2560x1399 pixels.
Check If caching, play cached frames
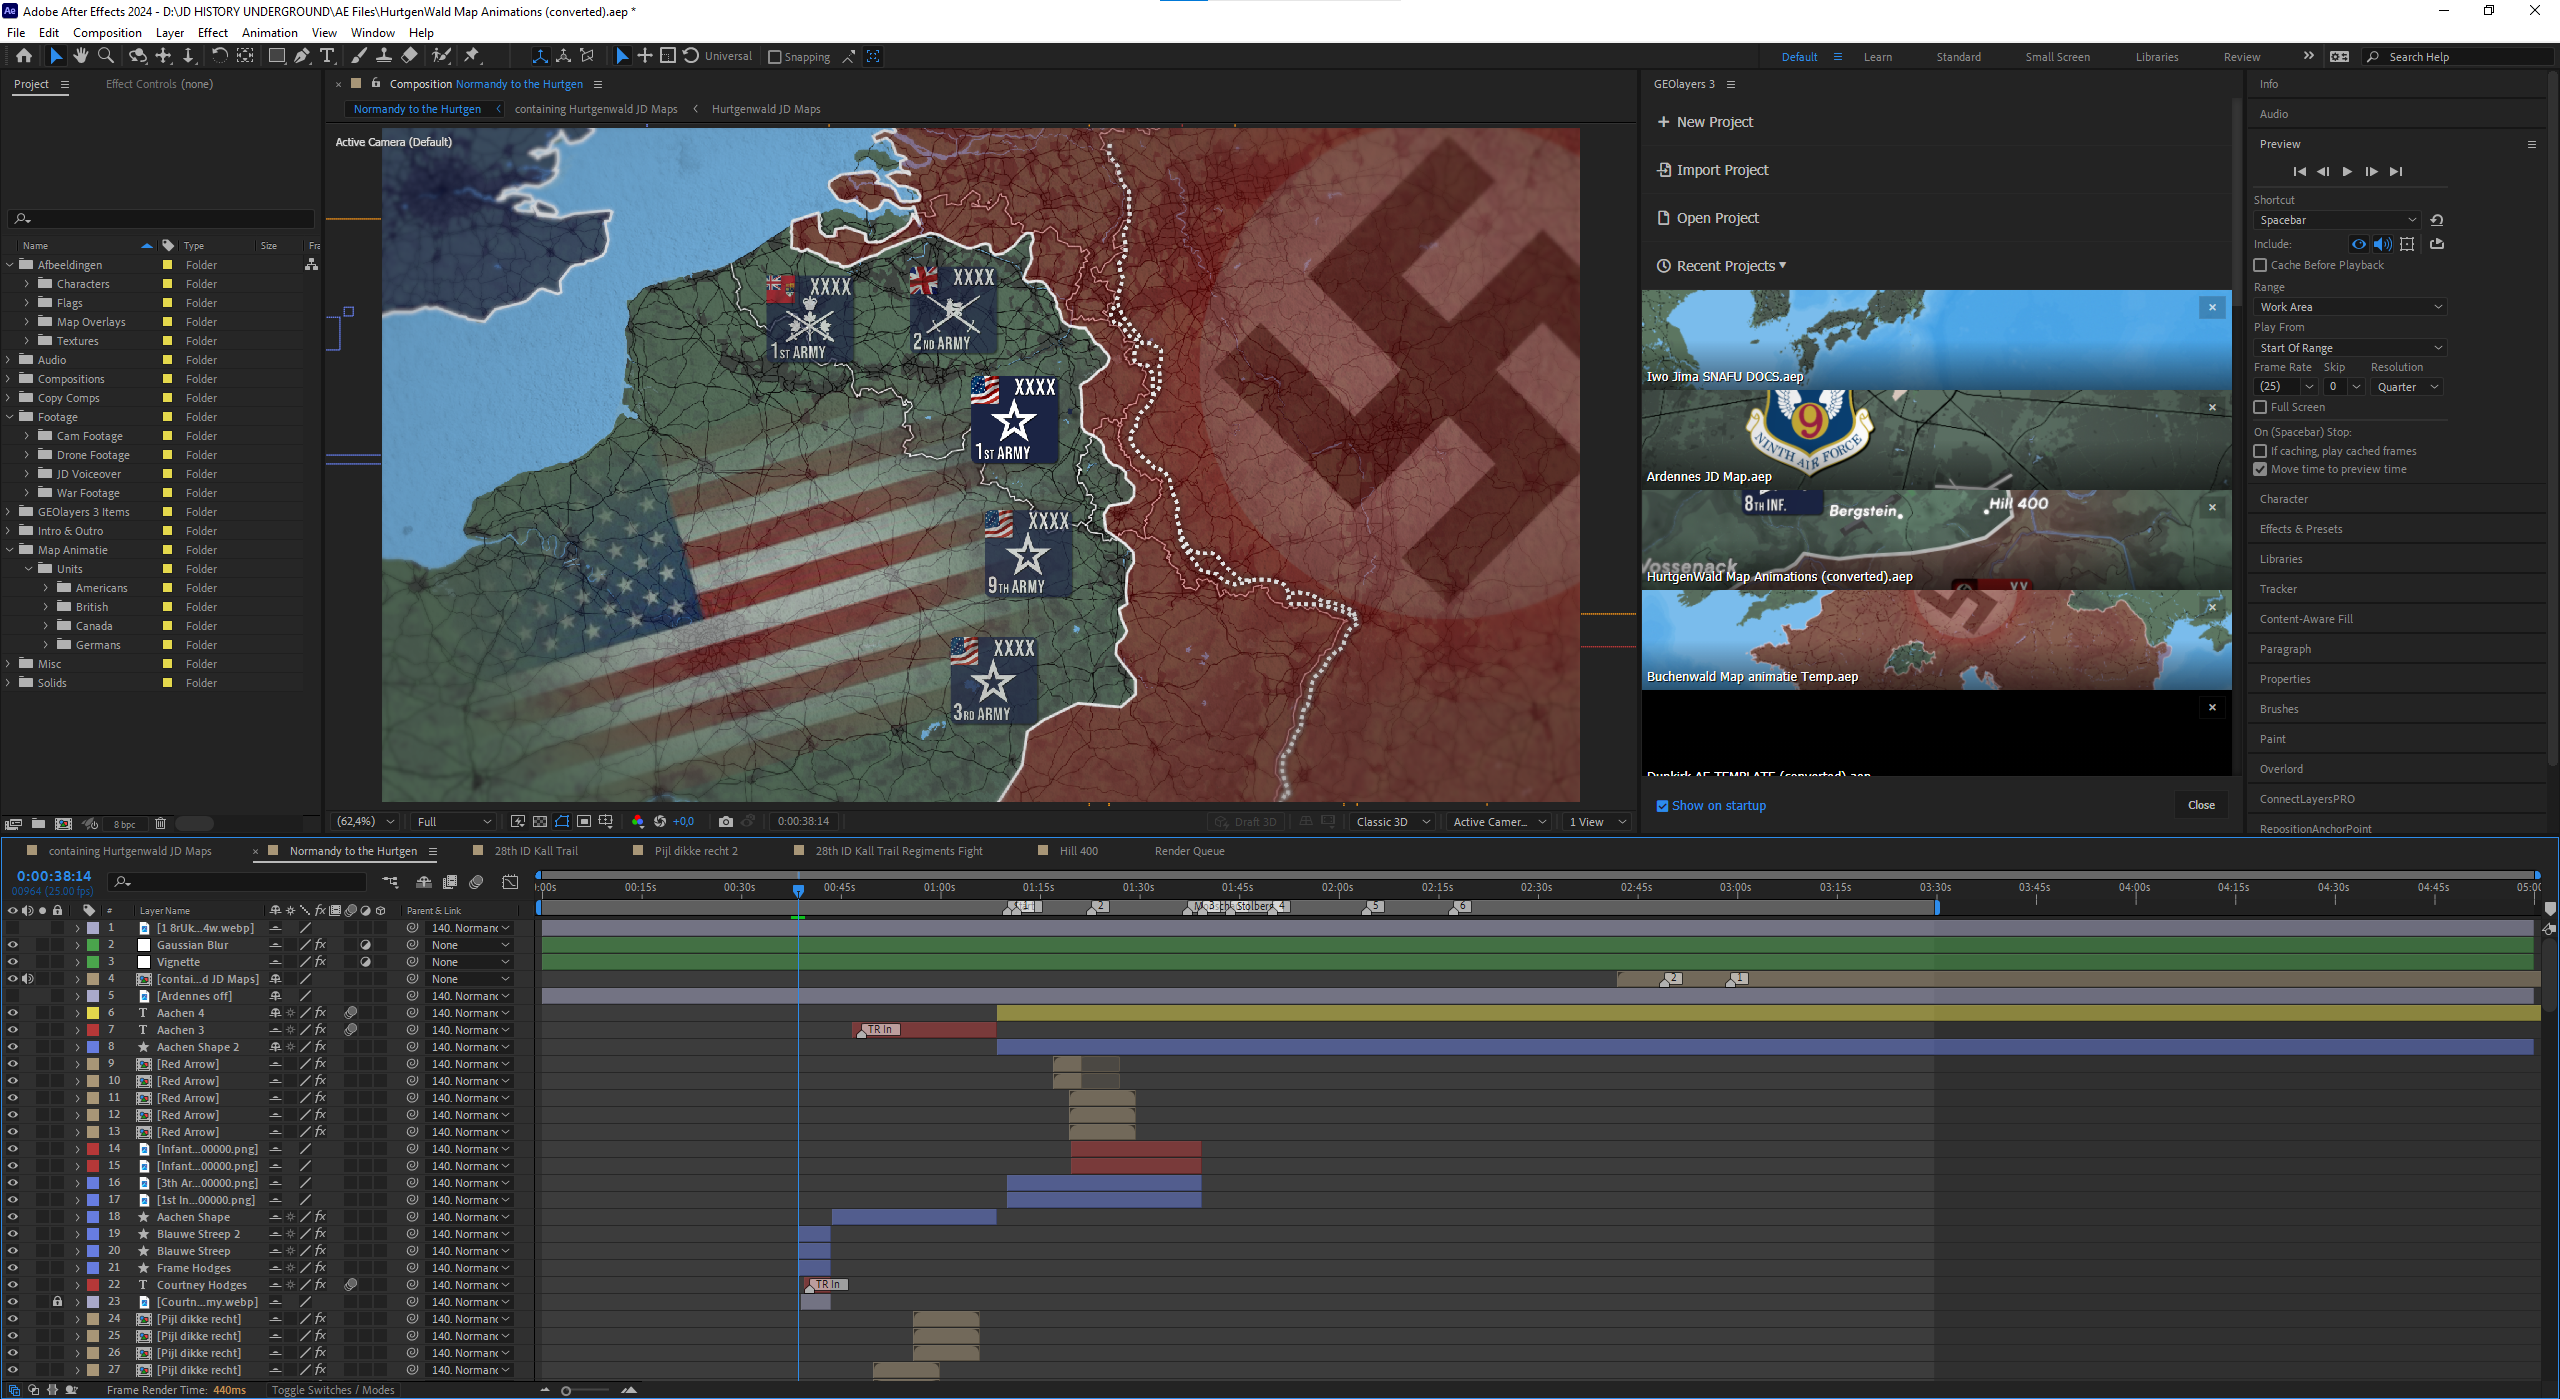2260,451
